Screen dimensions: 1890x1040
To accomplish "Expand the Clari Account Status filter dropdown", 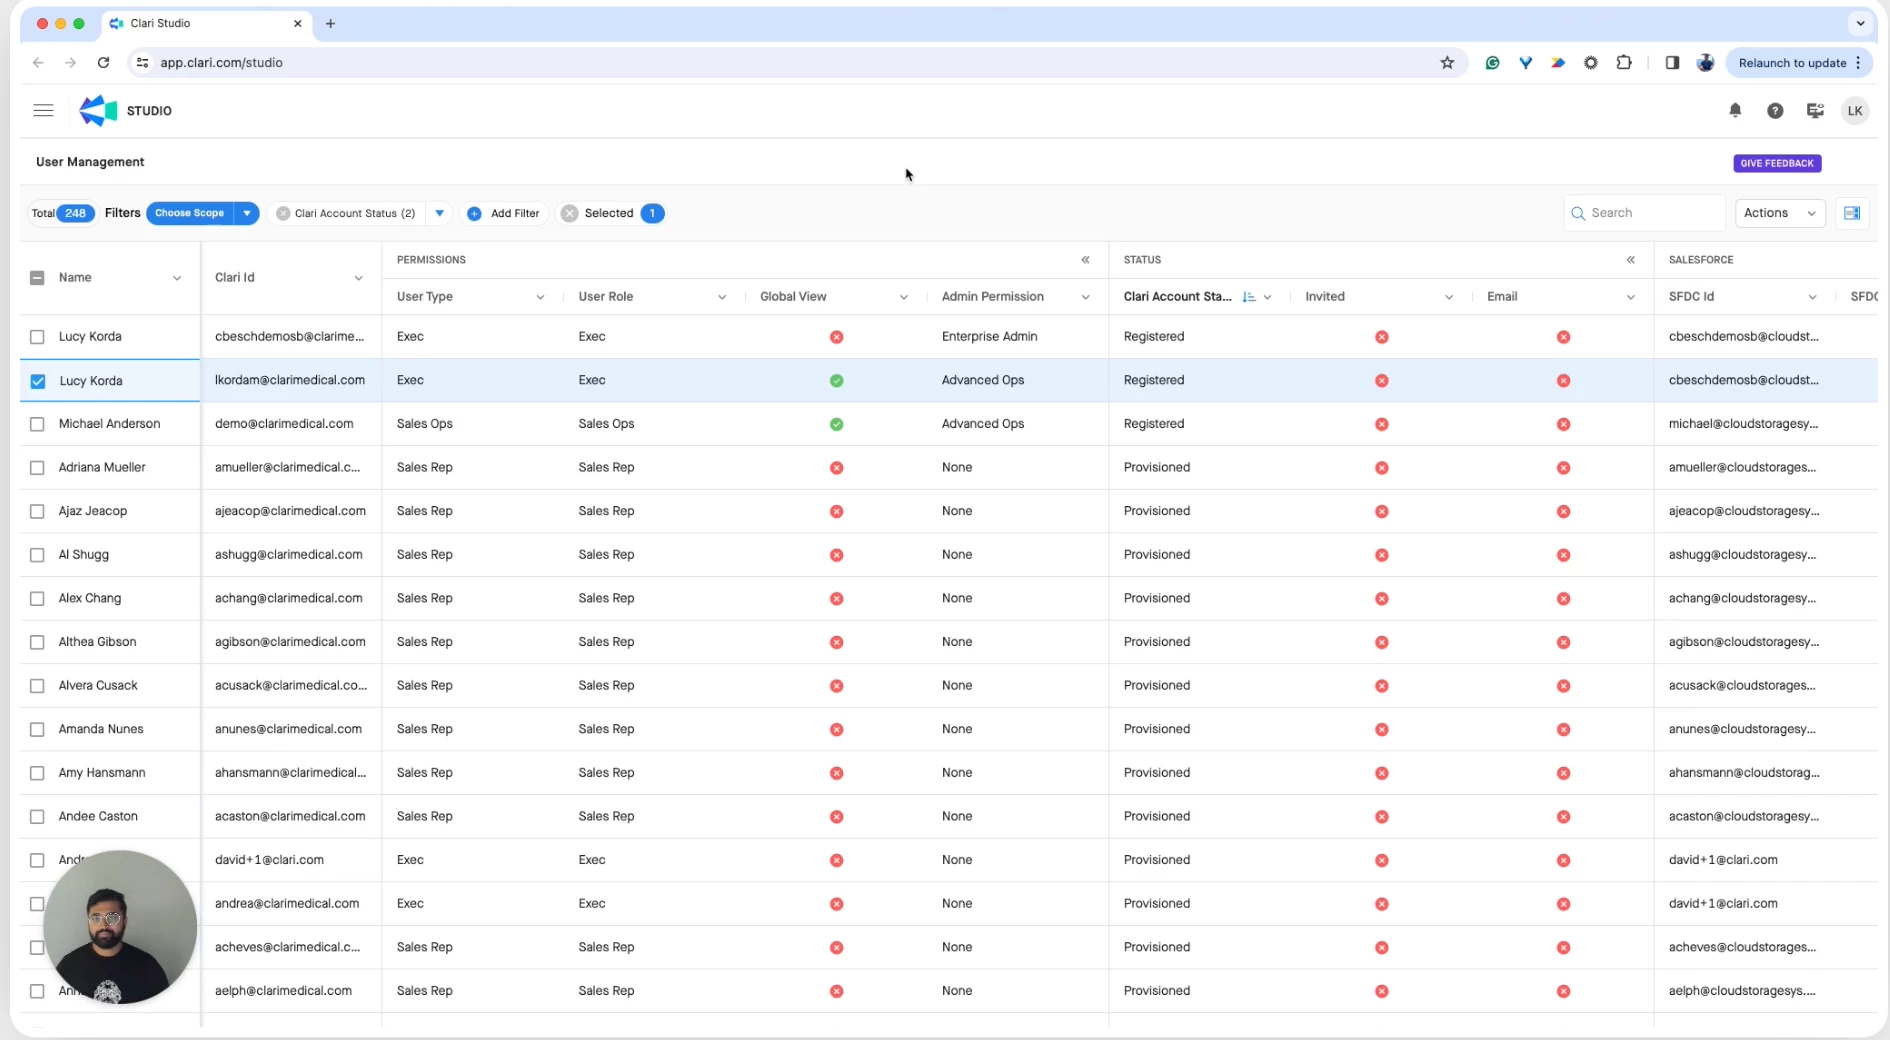I will tap(439, 213).
